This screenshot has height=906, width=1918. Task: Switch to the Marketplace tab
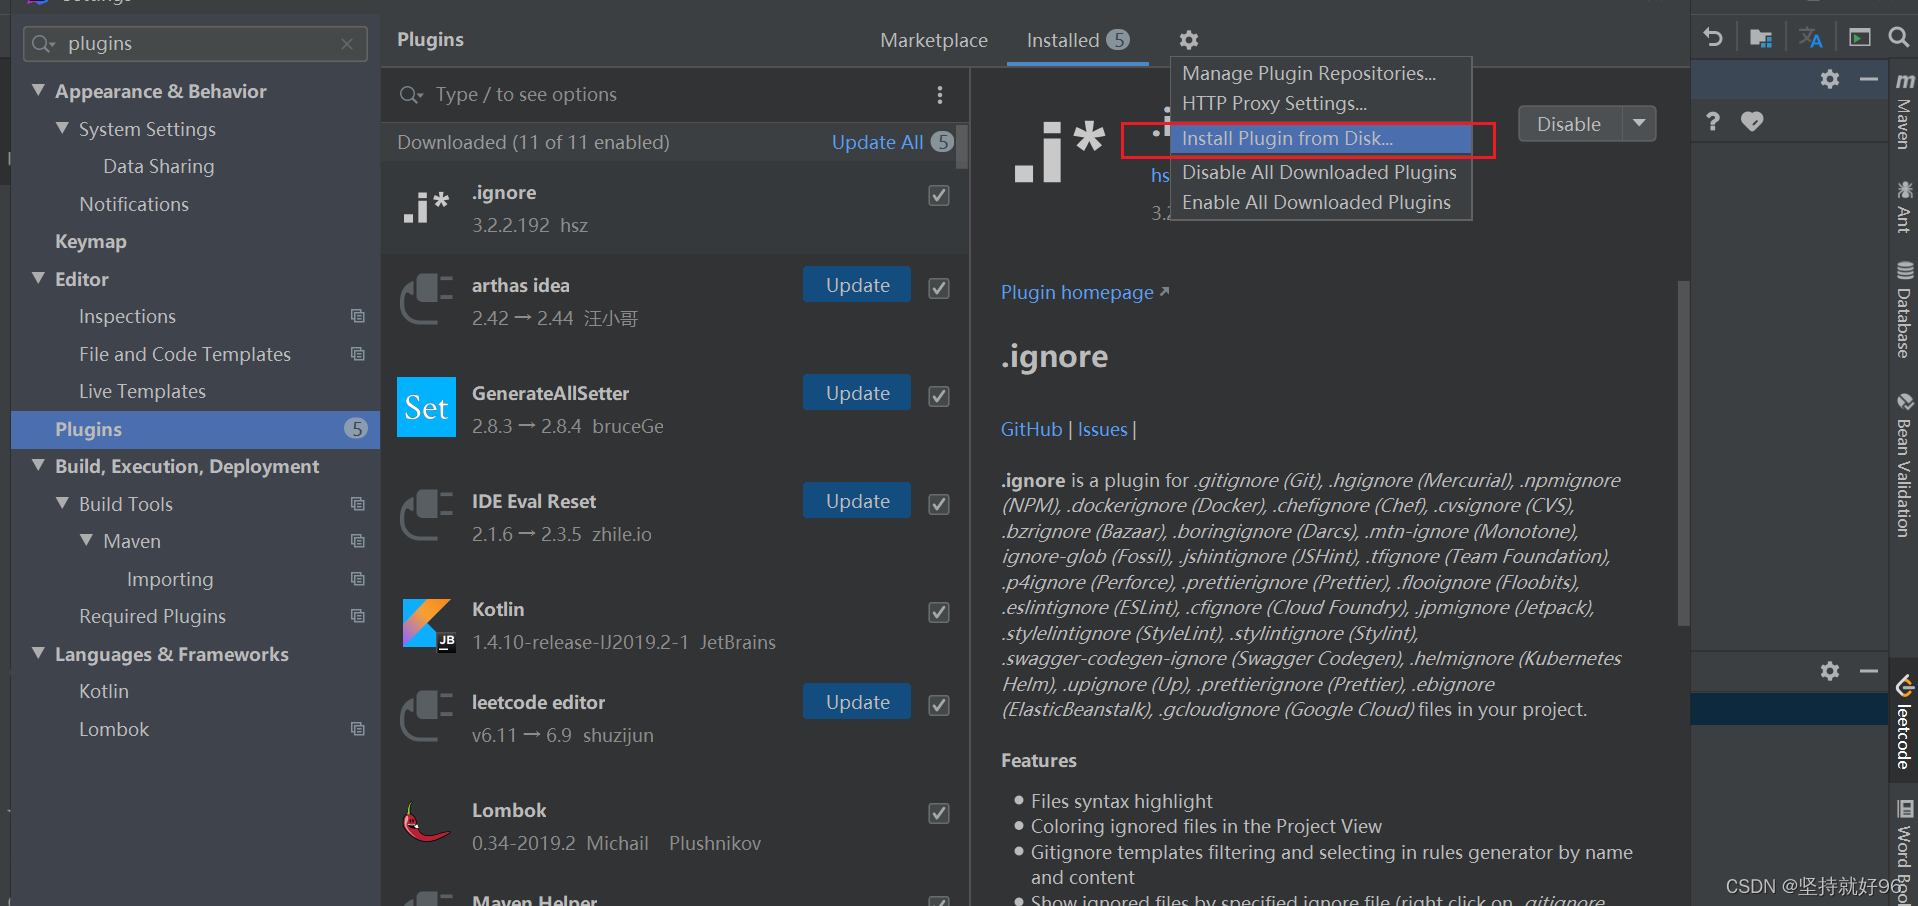point(934,40)
